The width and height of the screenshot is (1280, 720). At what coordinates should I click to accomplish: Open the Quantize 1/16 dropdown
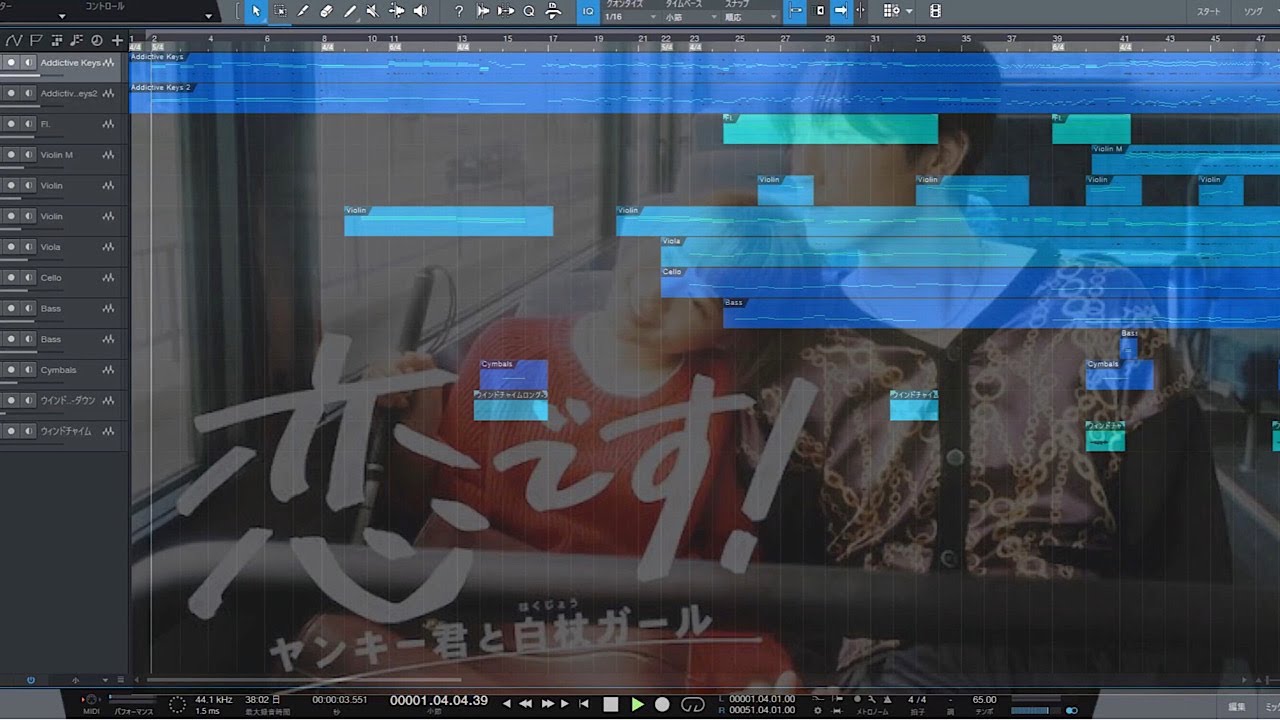click(x=630, y=17)
